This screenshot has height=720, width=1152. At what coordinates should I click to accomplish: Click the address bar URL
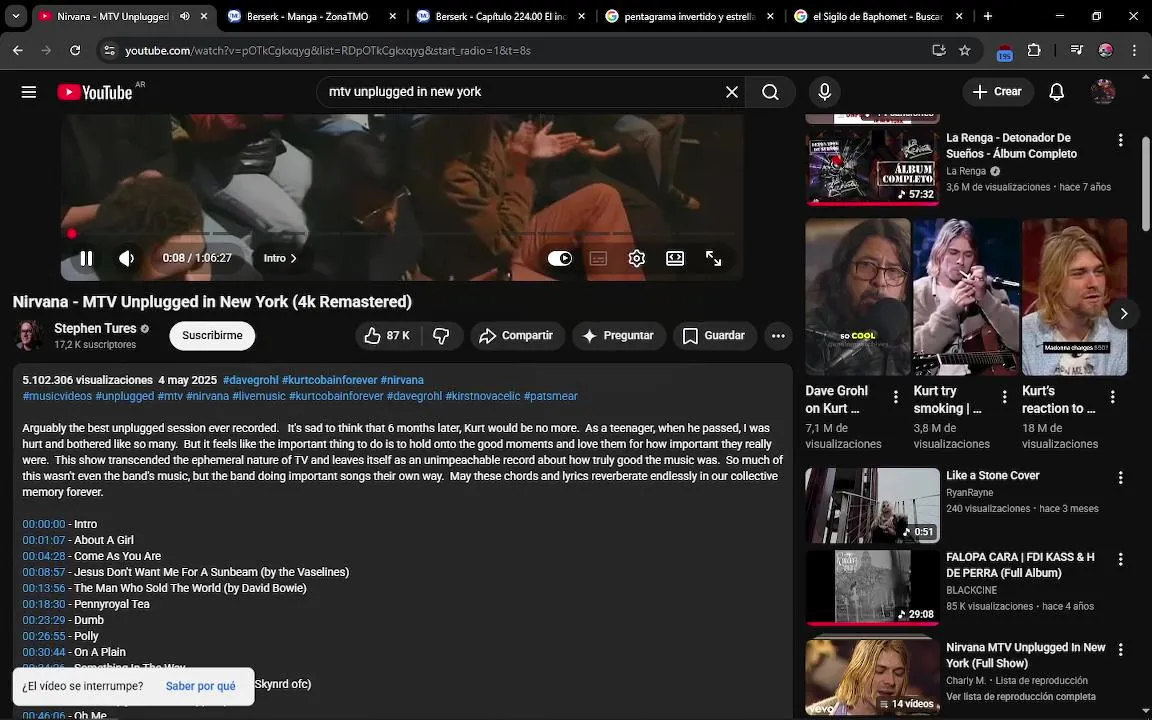tap(328, 51)
